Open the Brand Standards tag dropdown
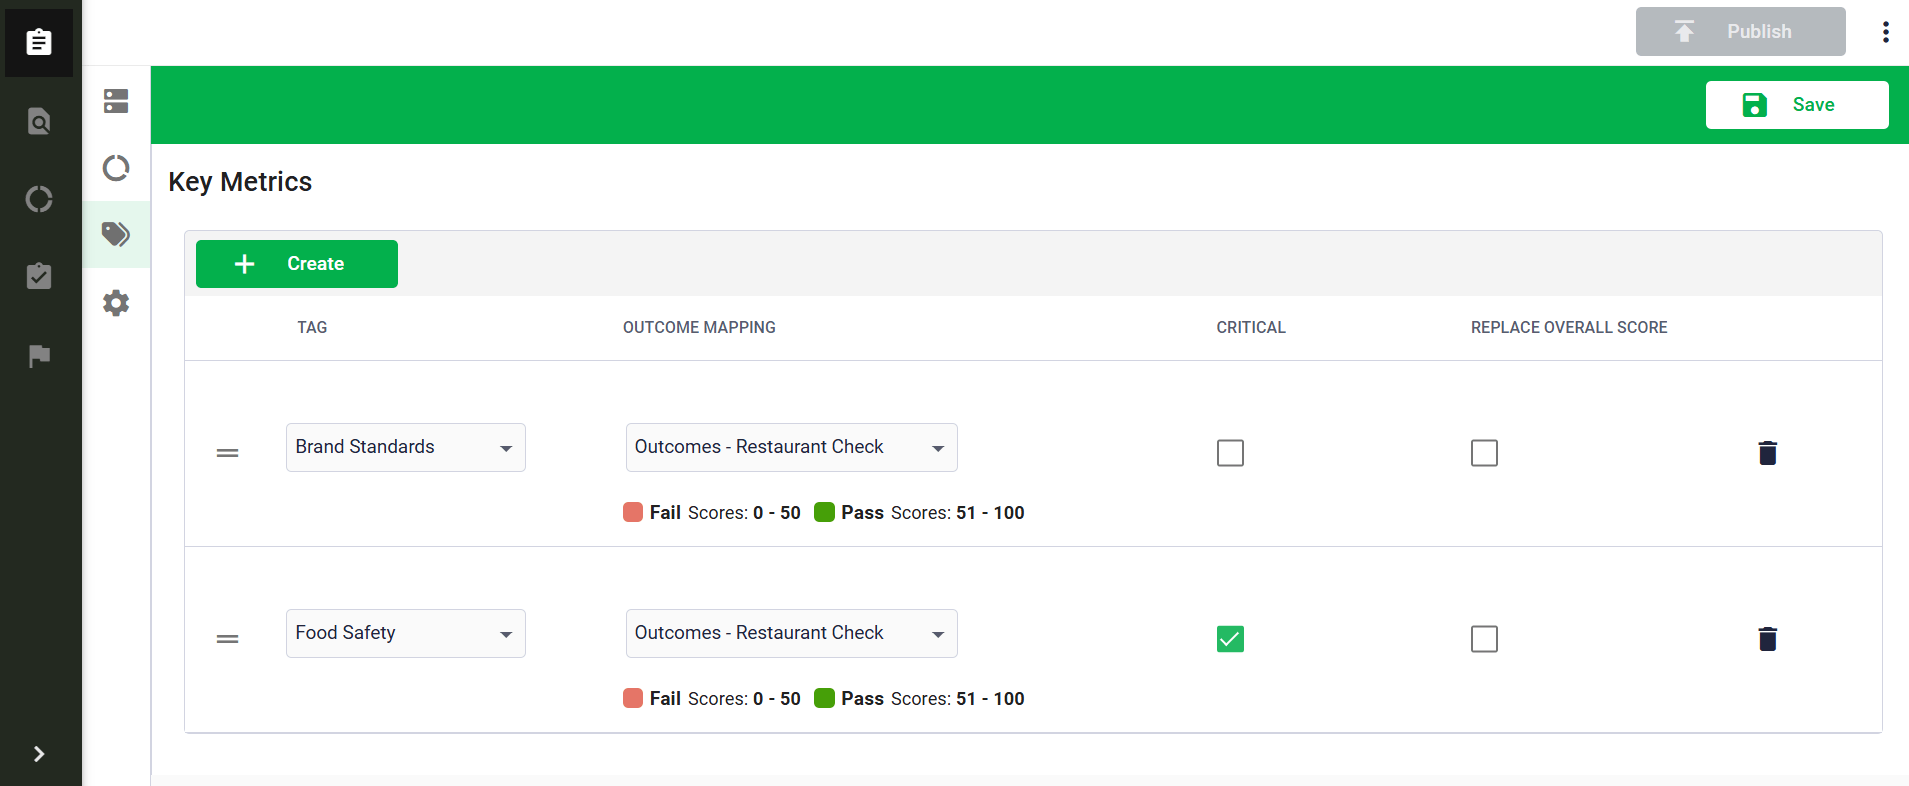 (x=405, y=448)
